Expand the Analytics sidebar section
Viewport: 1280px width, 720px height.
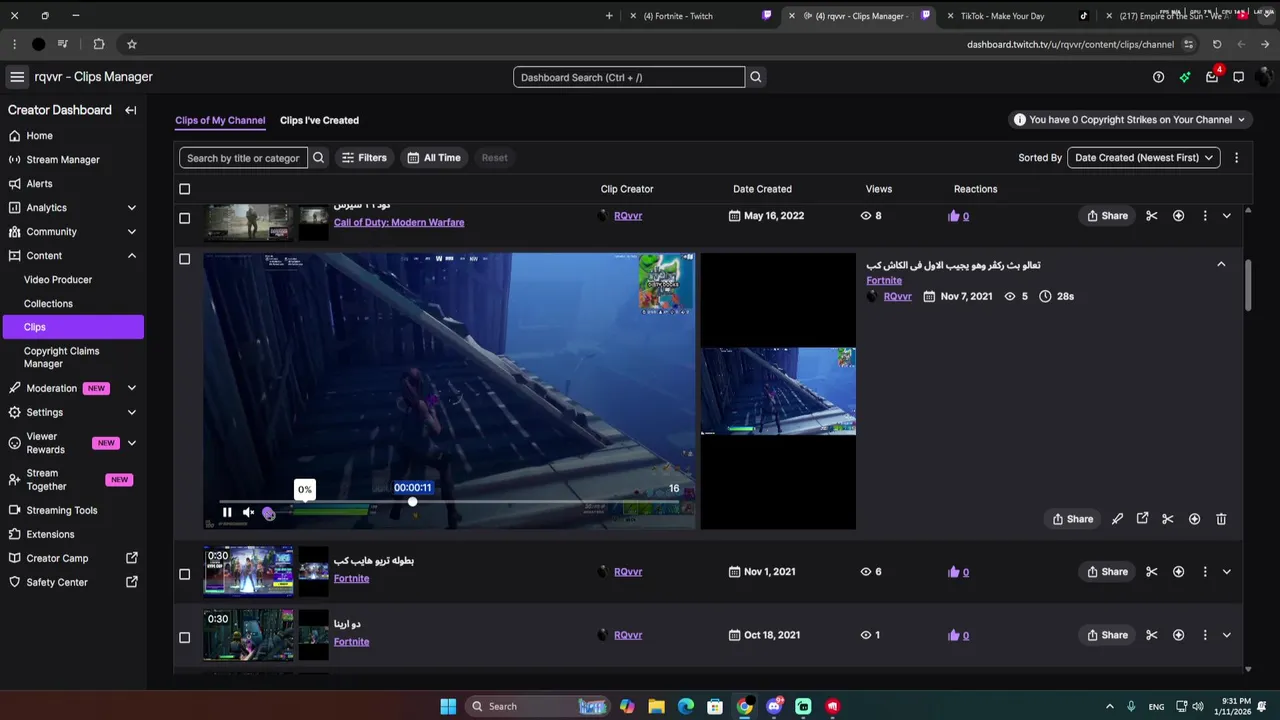[132, 208]
